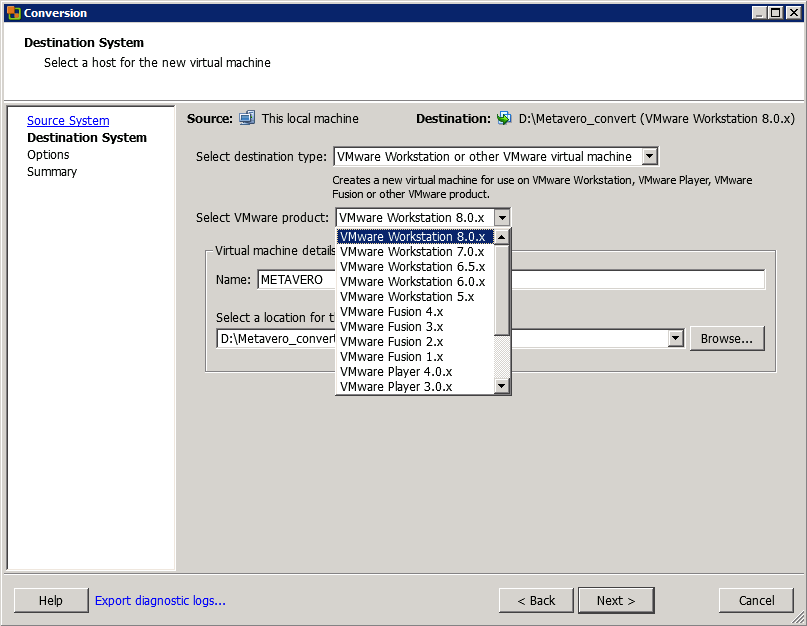Click the product list scroll down arrow

click(502, 386)
